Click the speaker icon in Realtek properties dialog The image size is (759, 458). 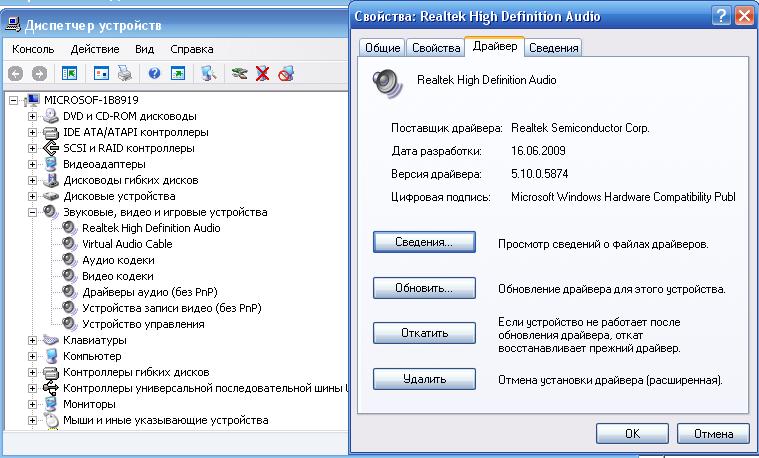pyautogui.click(x=387, y=83)
